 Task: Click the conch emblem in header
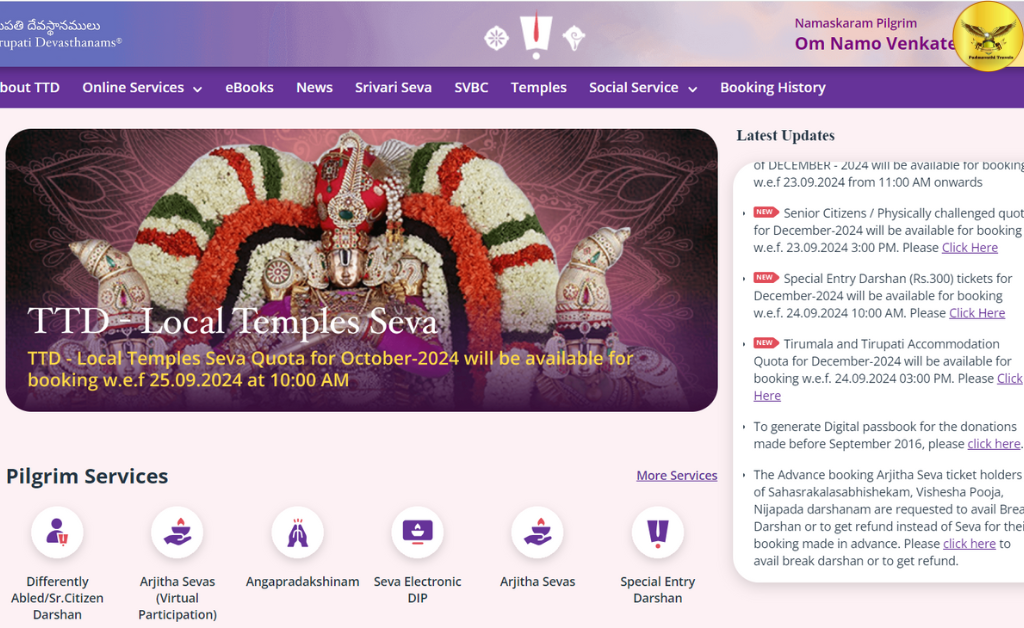(x=574, y=38)
